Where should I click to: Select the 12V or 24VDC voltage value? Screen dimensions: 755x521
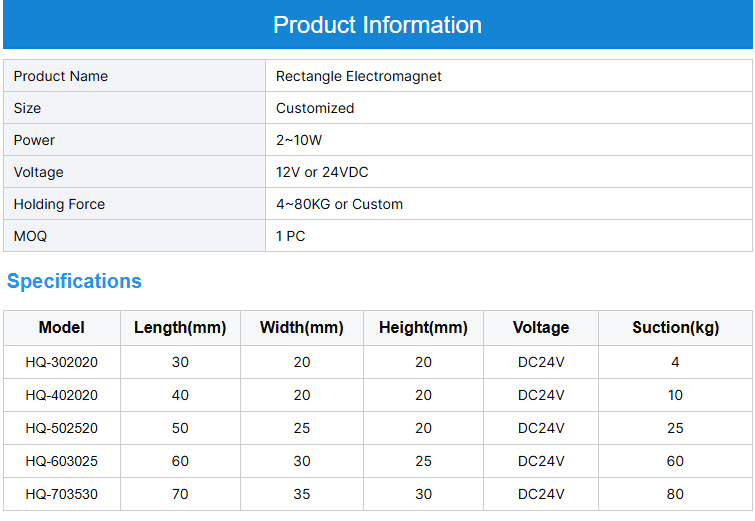tap(322, 172)
